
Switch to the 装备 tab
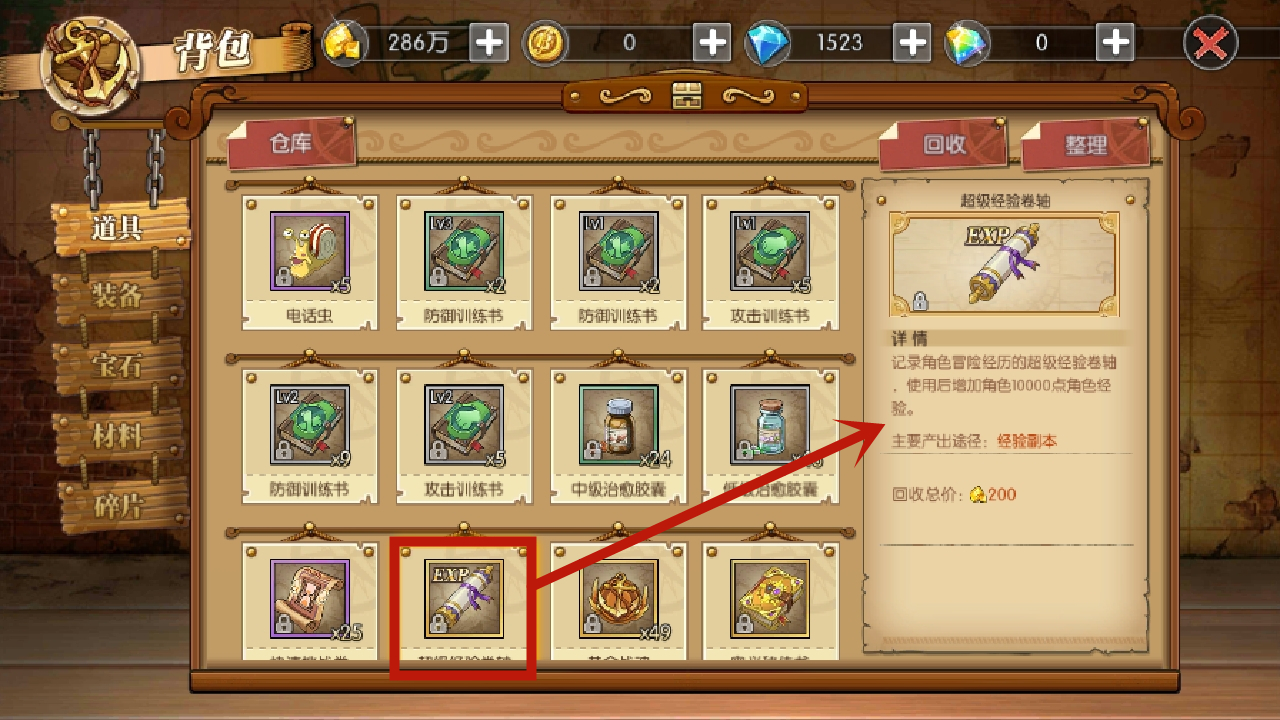(118, 295)
